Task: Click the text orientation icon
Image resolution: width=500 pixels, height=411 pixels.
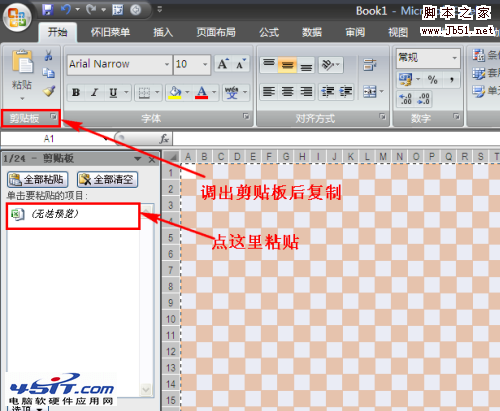Action: pos(328,64)
